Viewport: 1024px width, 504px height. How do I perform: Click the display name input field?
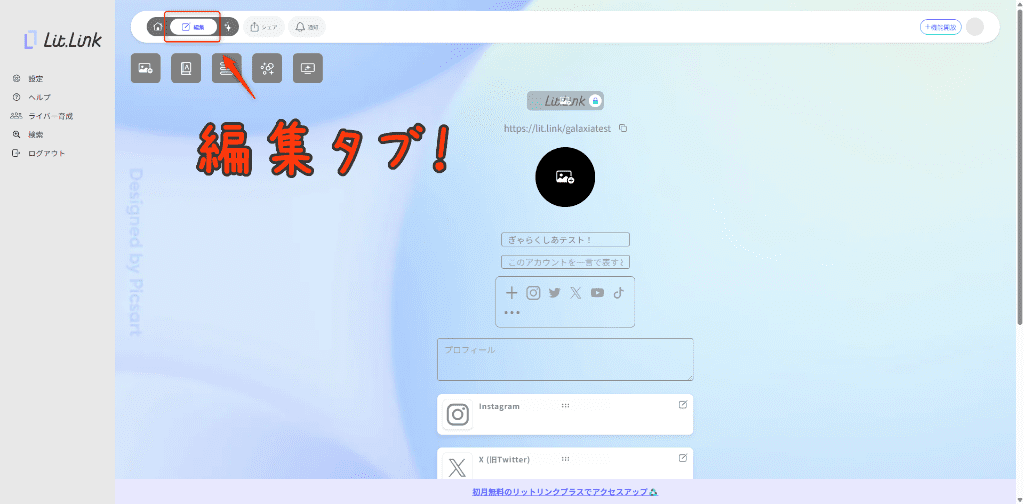coord(565,239)
